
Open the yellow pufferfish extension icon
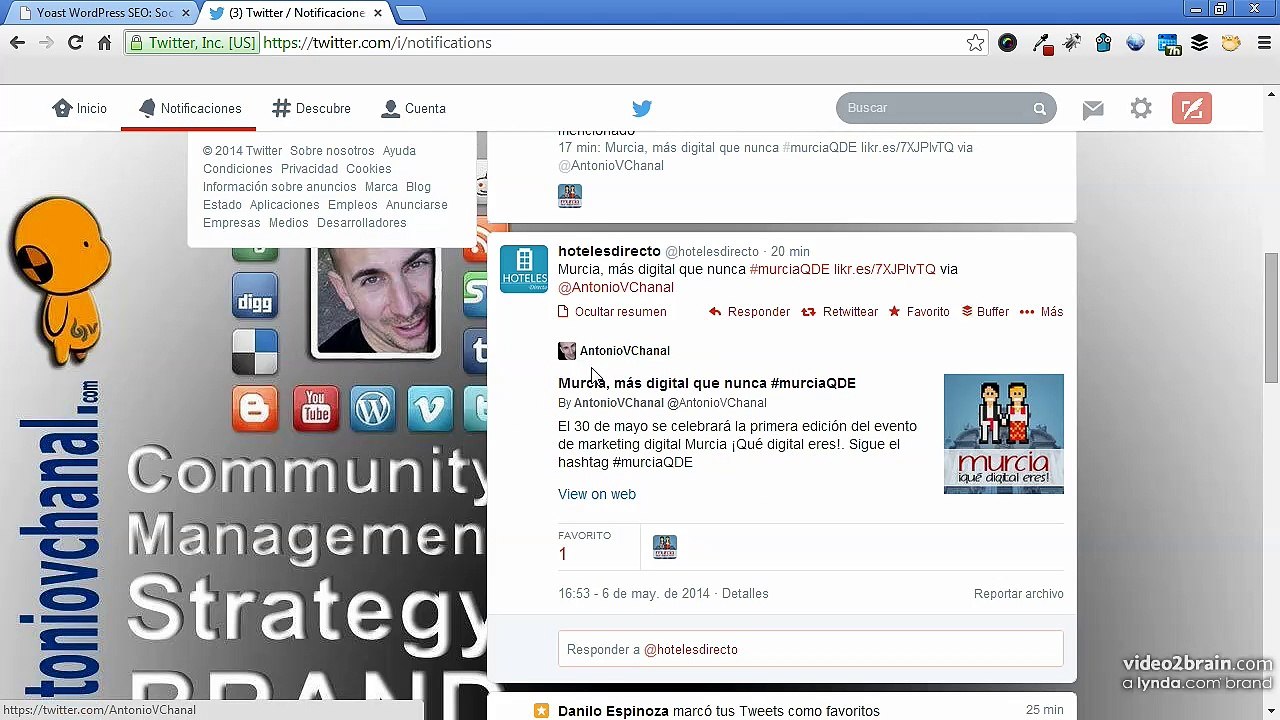1231,43
